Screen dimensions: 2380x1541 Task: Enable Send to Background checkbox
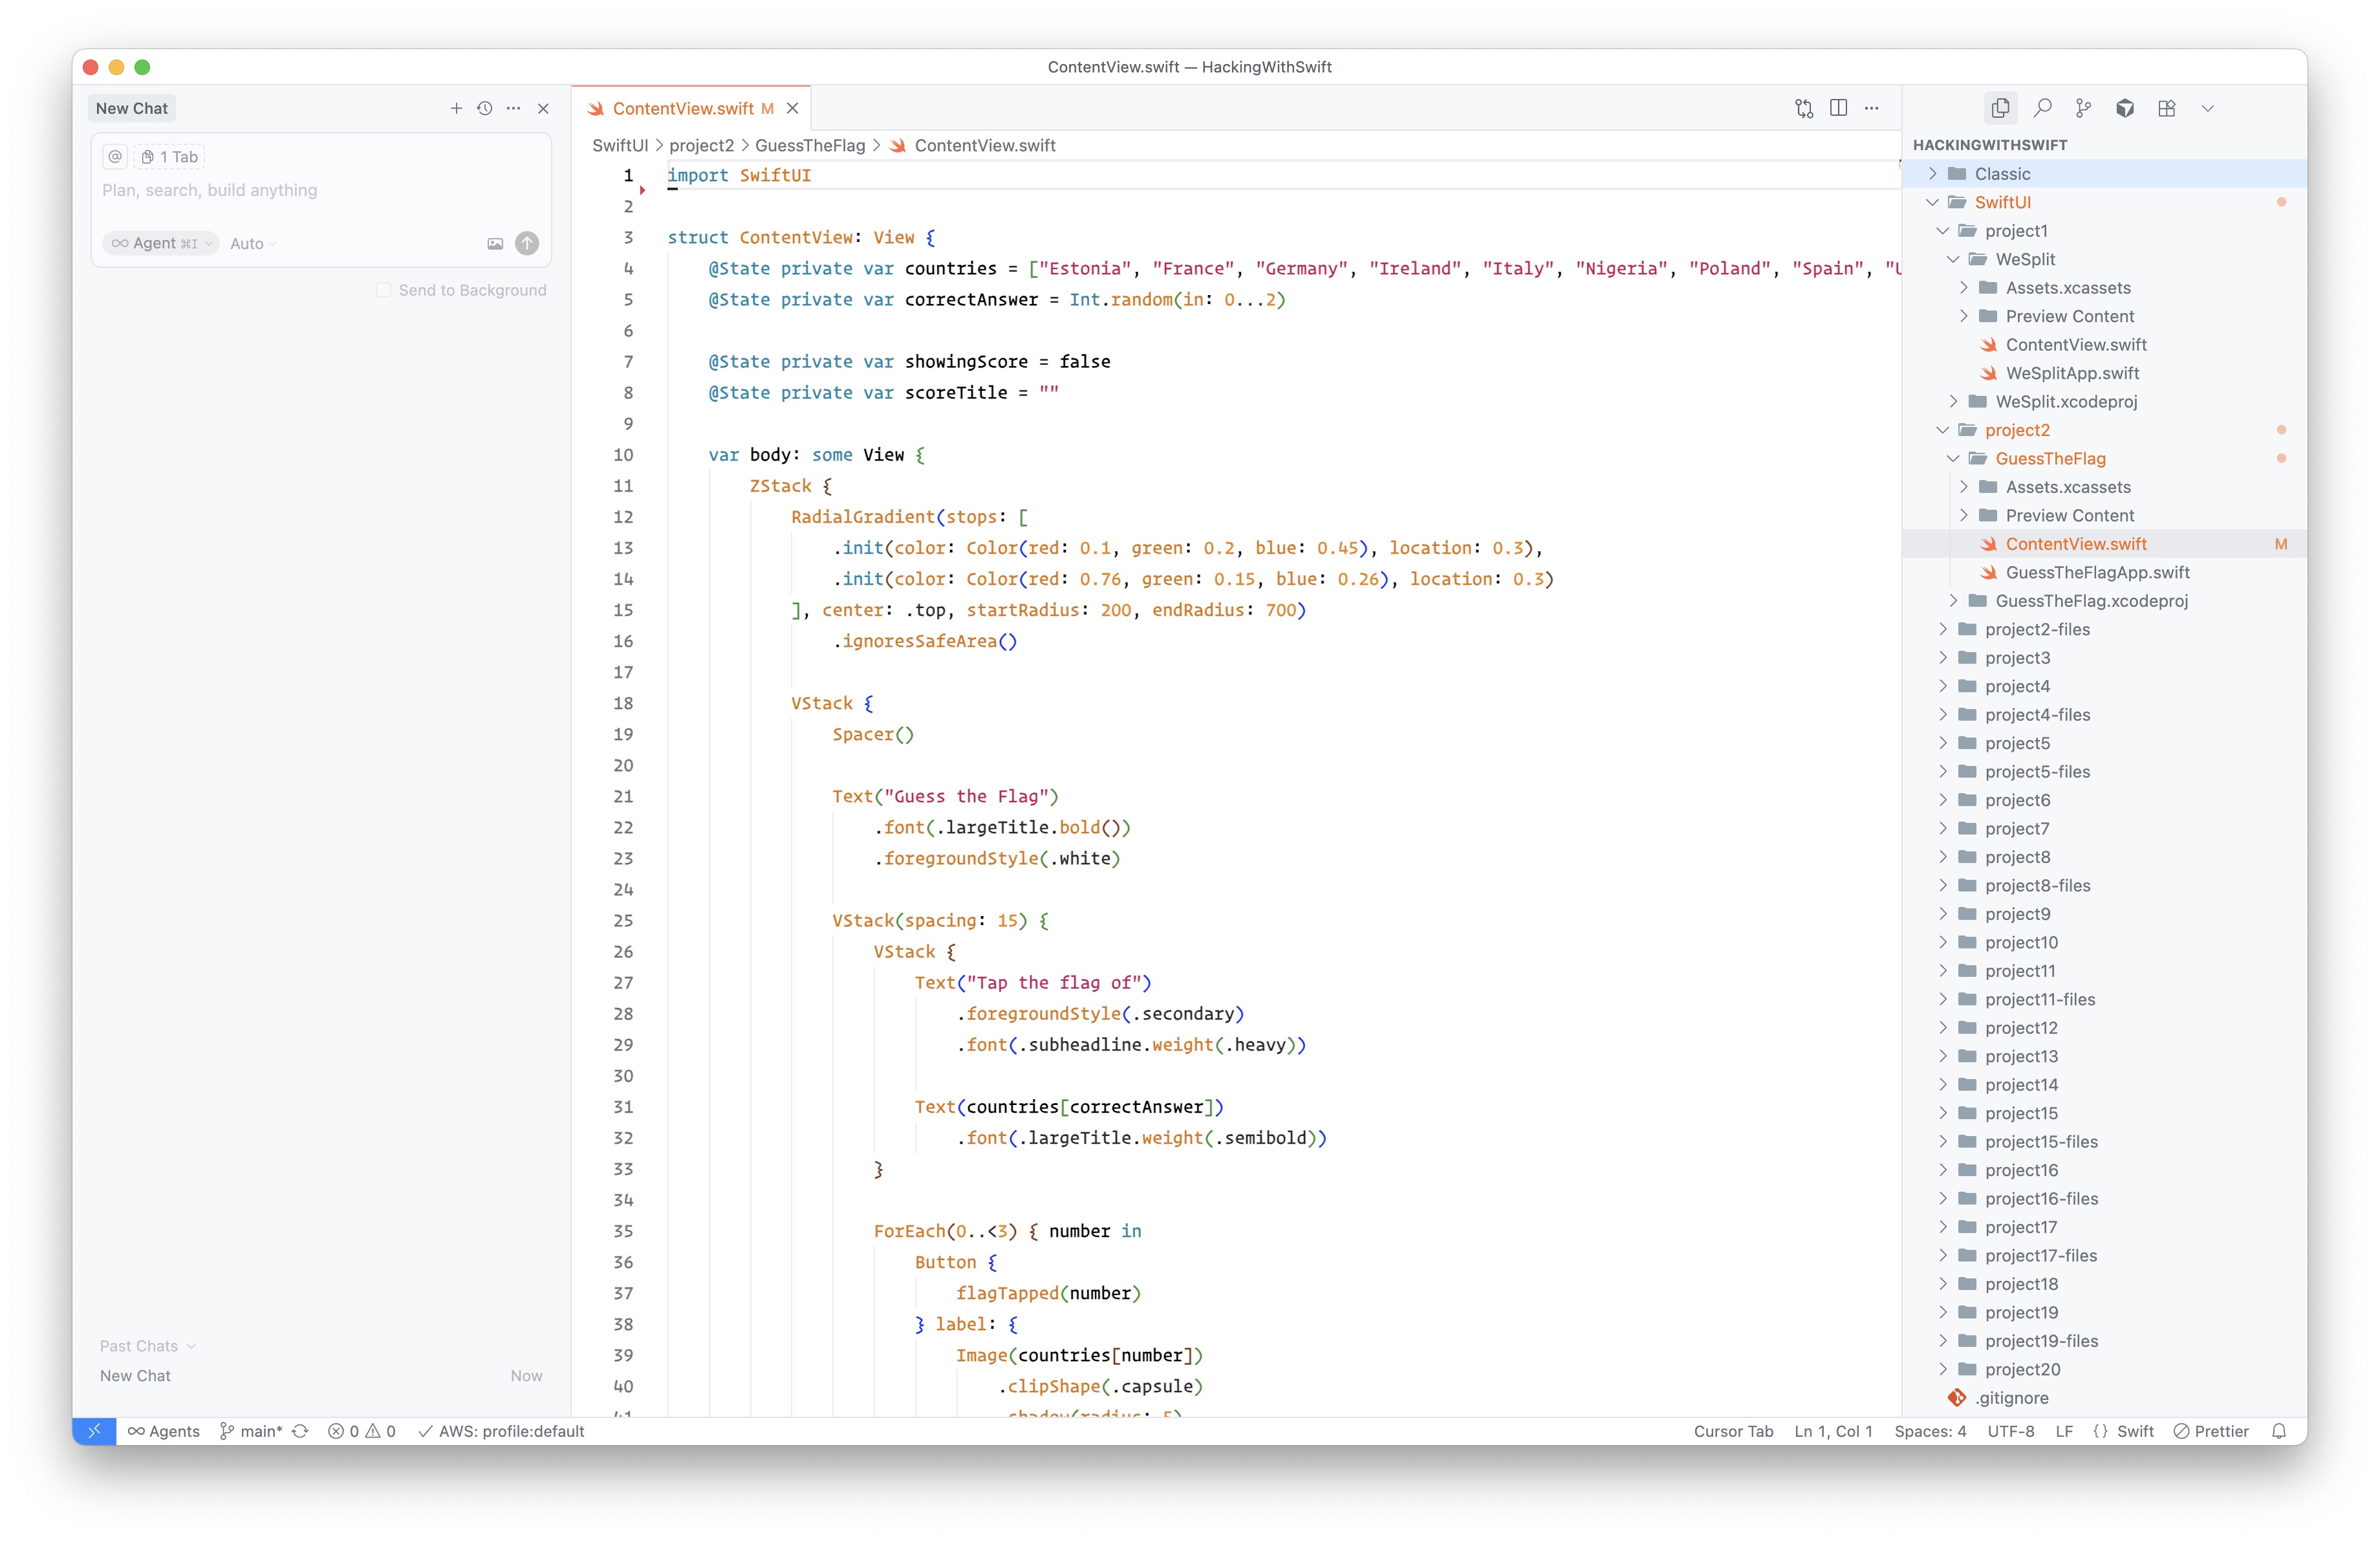383,290
